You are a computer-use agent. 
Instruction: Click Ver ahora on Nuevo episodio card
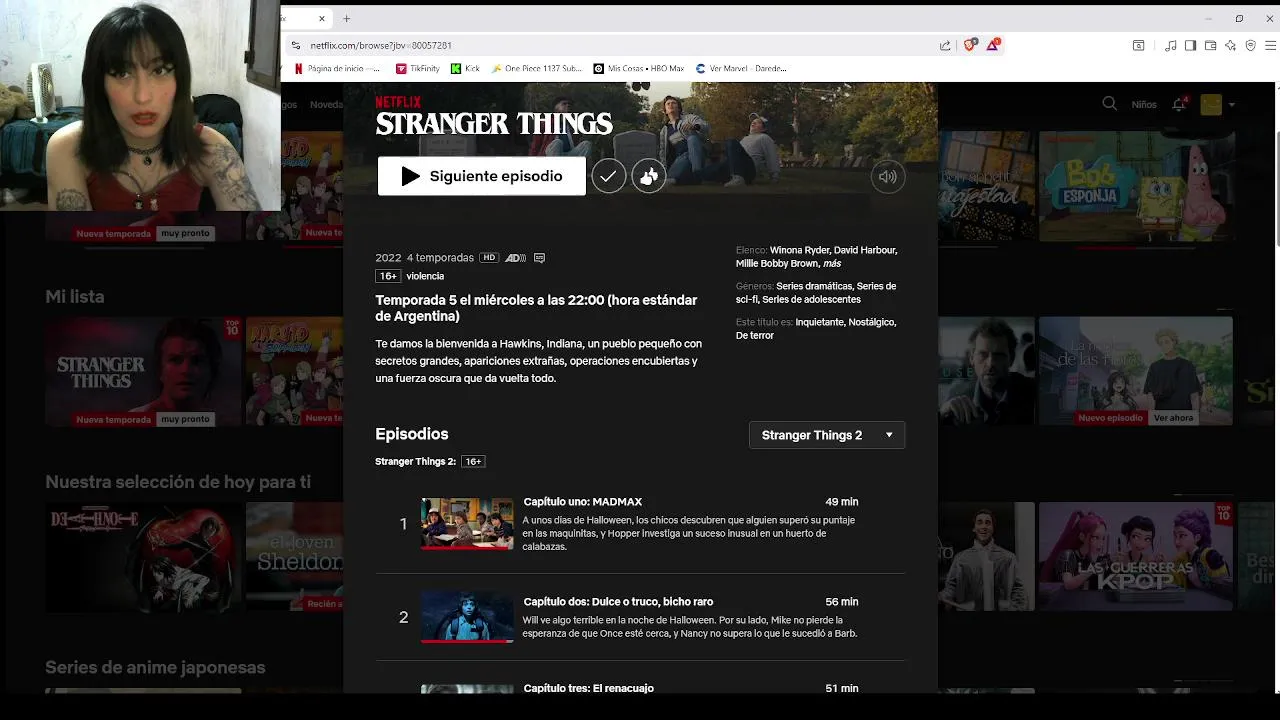1173,418
